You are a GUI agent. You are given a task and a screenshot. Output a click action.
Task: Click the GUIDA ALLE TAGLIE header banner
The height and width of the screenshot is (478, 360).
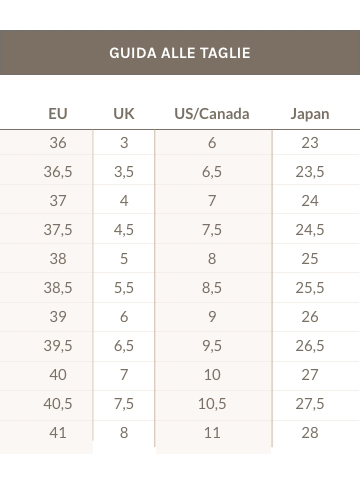180,53
